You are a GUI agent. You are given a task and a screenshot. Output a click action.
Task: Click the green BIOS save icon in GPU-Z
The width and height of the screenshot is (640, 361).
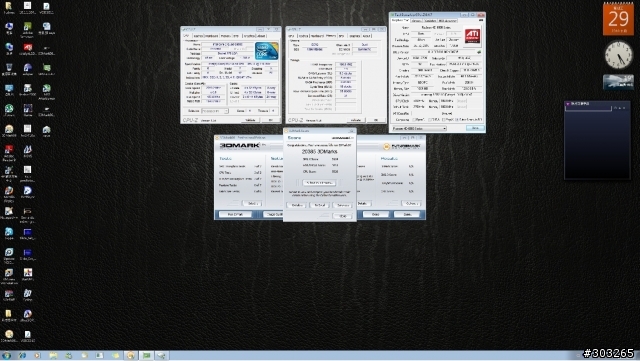[478, 52]
